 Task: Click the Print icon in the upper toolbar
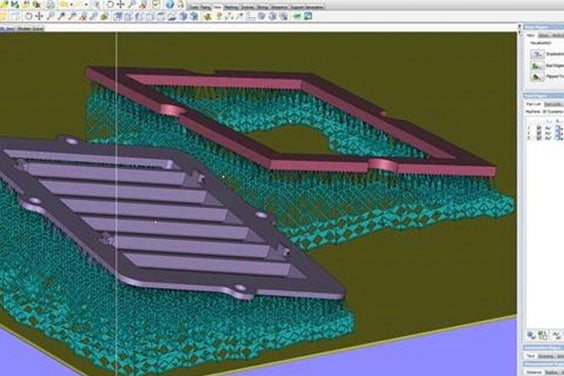click(x=50, y=4)
